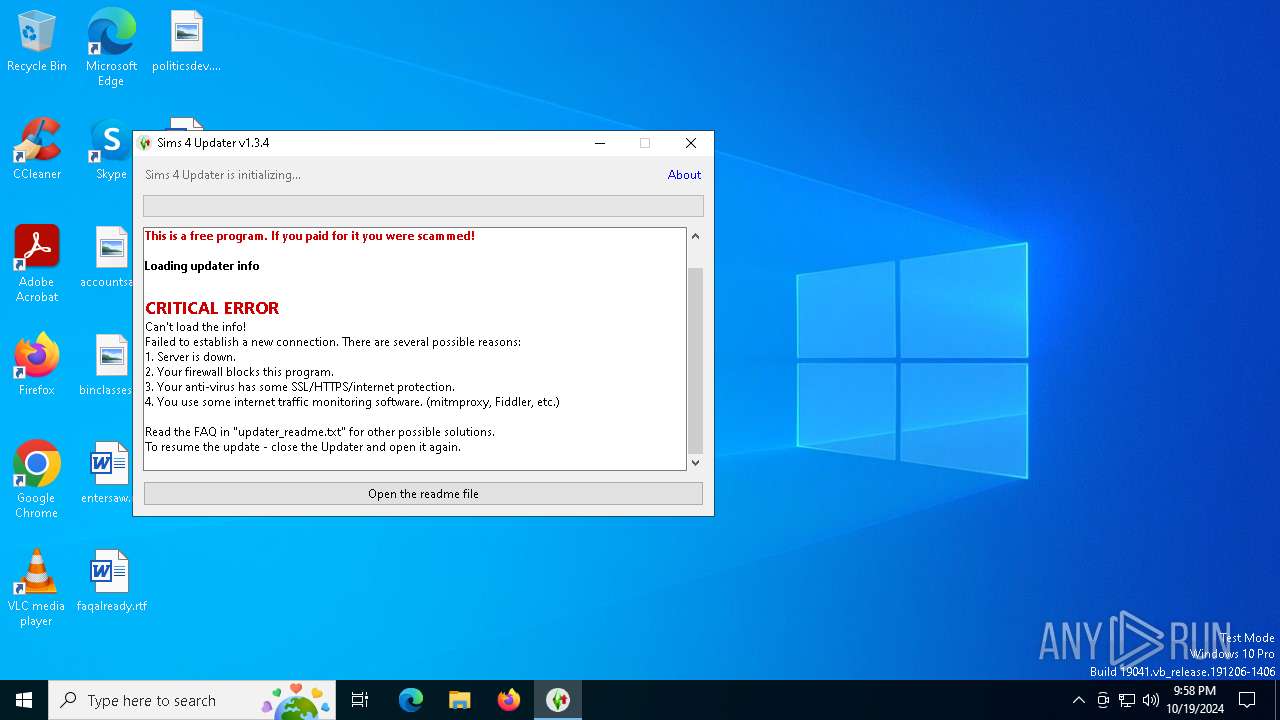The image size is (1280, 720).
Task: Open the volume tray icon
Action: click(x=1151, y=700)
